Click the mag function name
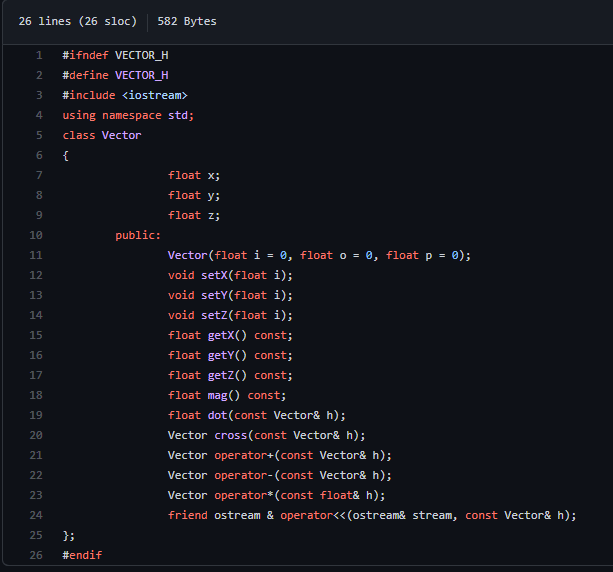Screen dimensions: 613x572 click(x=217, y=395)
